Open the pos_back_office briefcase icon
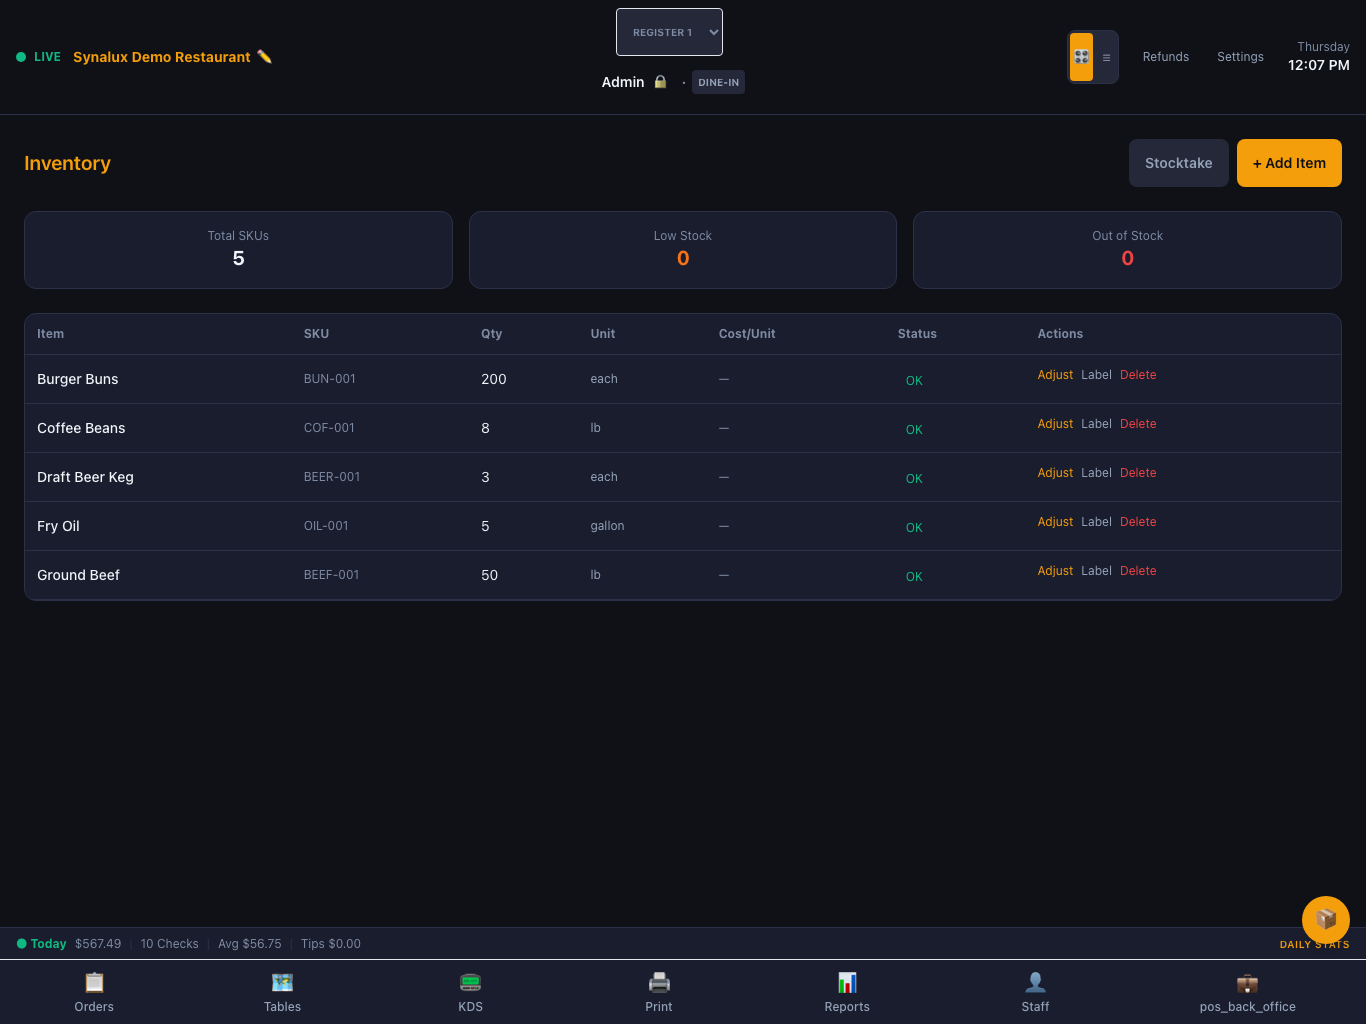Viewport: 1366px width, 1024px height. (1247, 982)
